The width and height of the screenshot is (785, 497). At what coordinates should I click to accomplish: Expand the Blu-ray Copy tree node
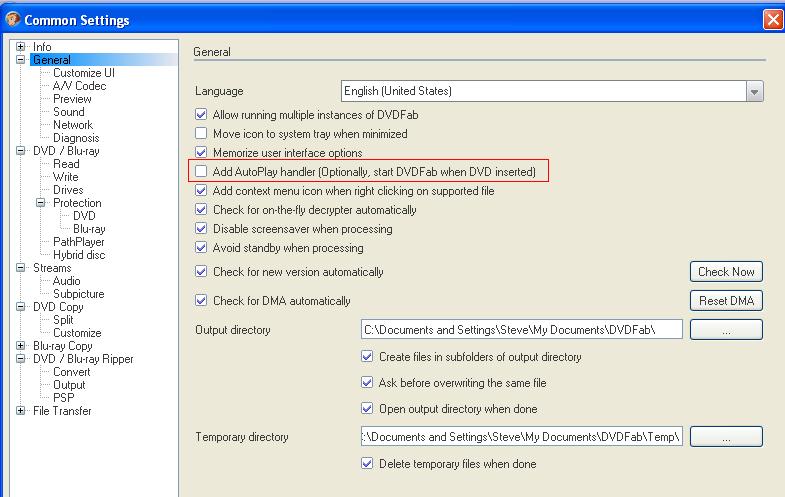tap(21, 346)
